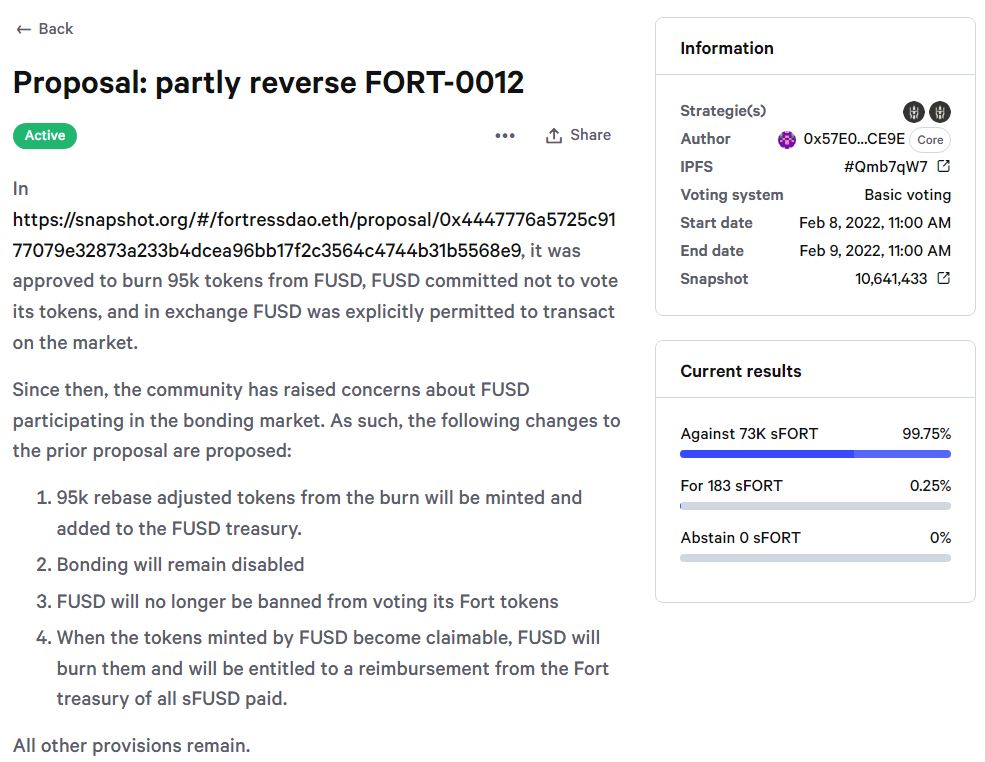Click the 'Basic voting' value
This screenshot has height=762, width=985.
pos(907,195)
